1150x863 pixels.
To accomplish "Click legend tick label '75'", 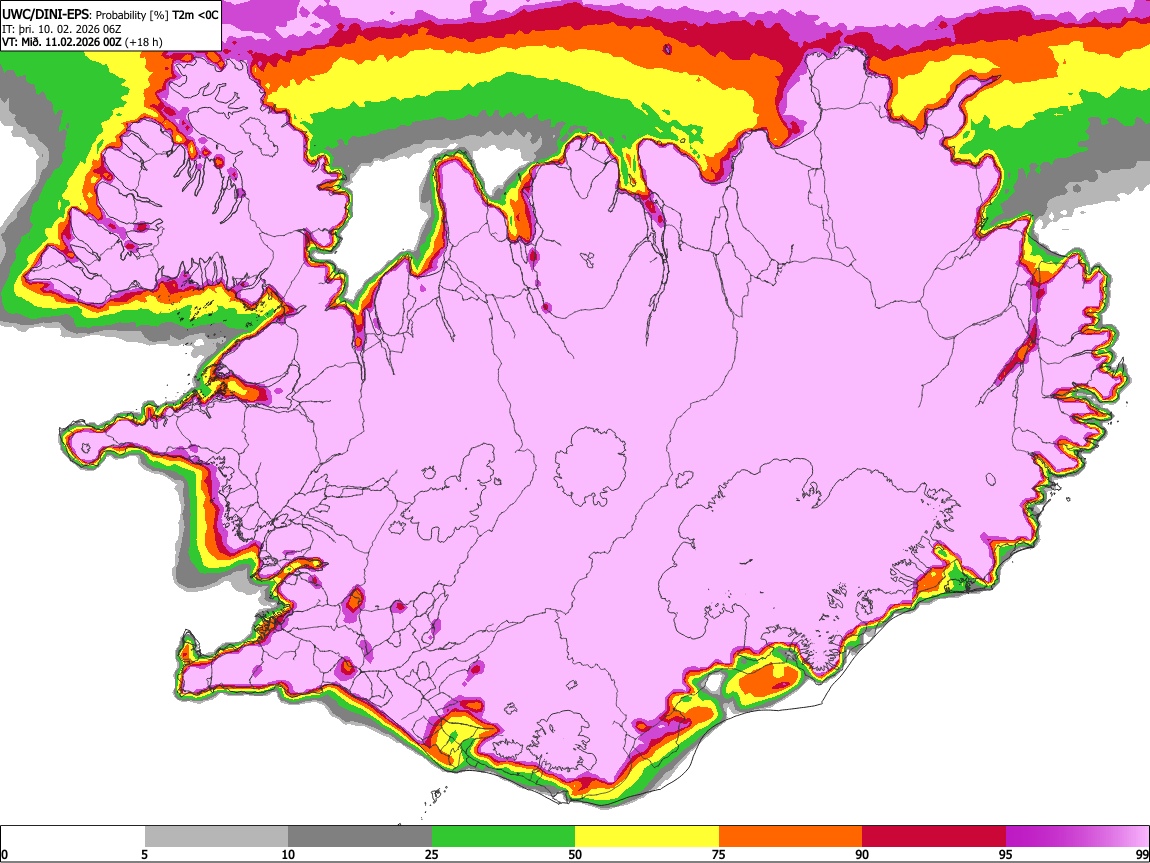I will [x=719, y=855].
